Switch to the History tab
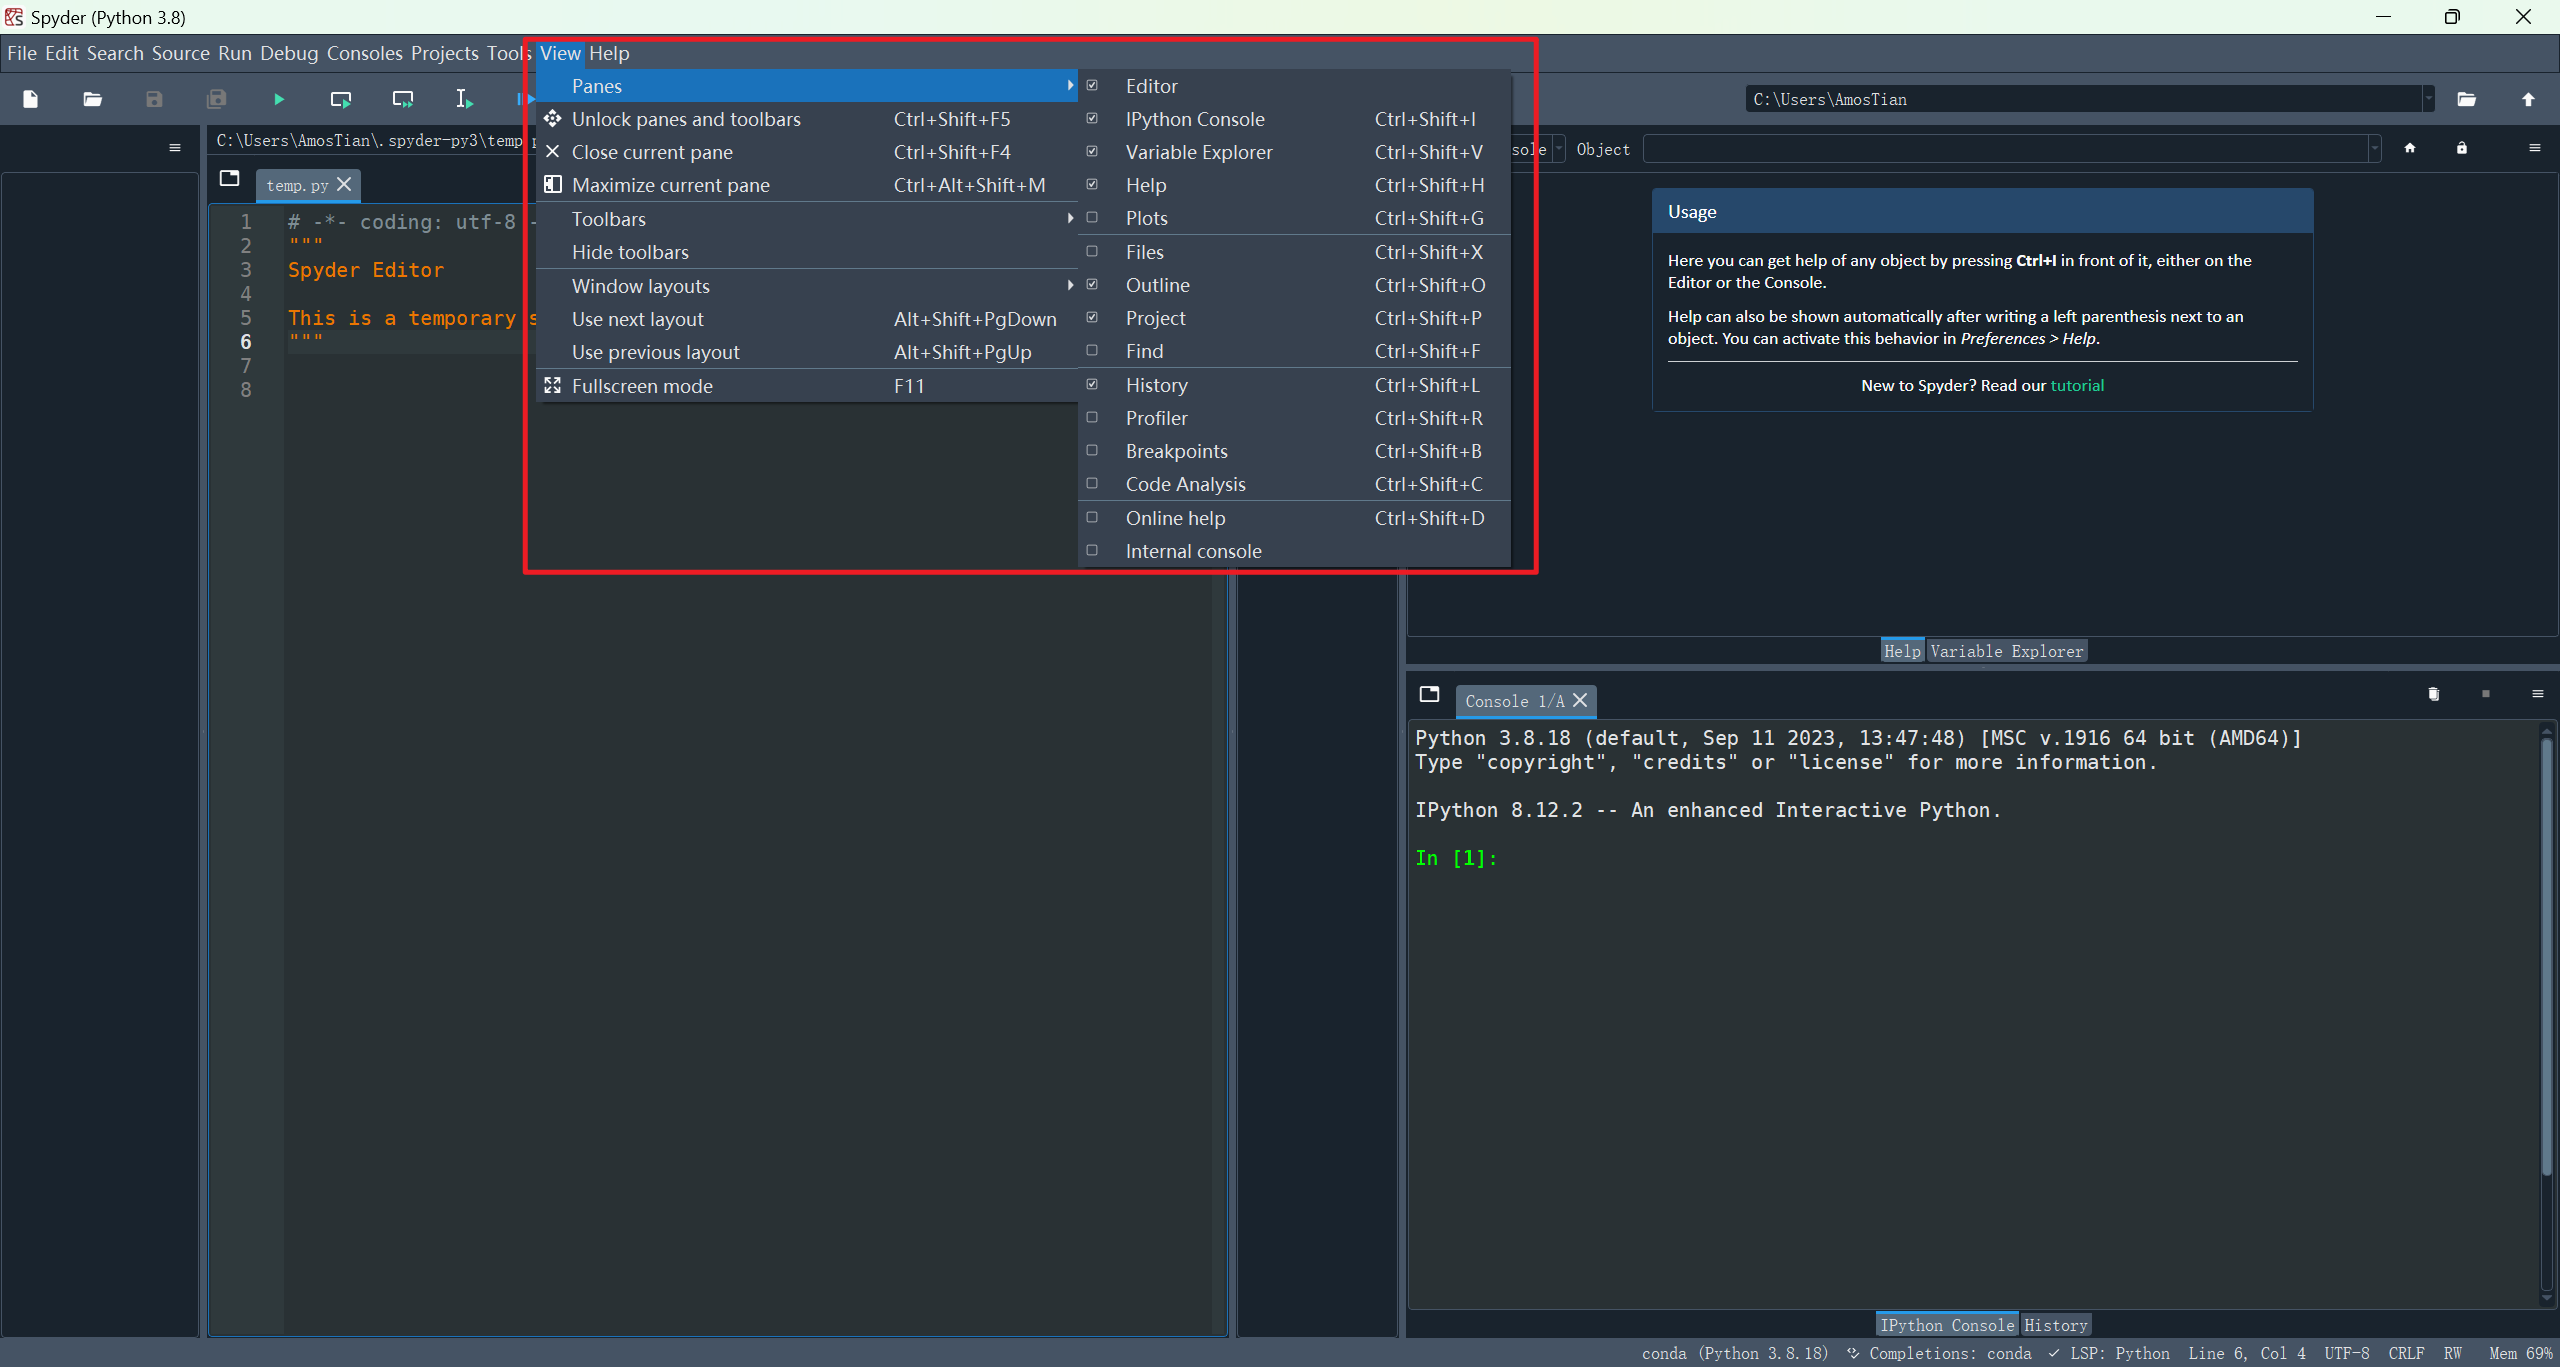This screenshot has width=2560, height=1367. (x=2055, y=1325)
